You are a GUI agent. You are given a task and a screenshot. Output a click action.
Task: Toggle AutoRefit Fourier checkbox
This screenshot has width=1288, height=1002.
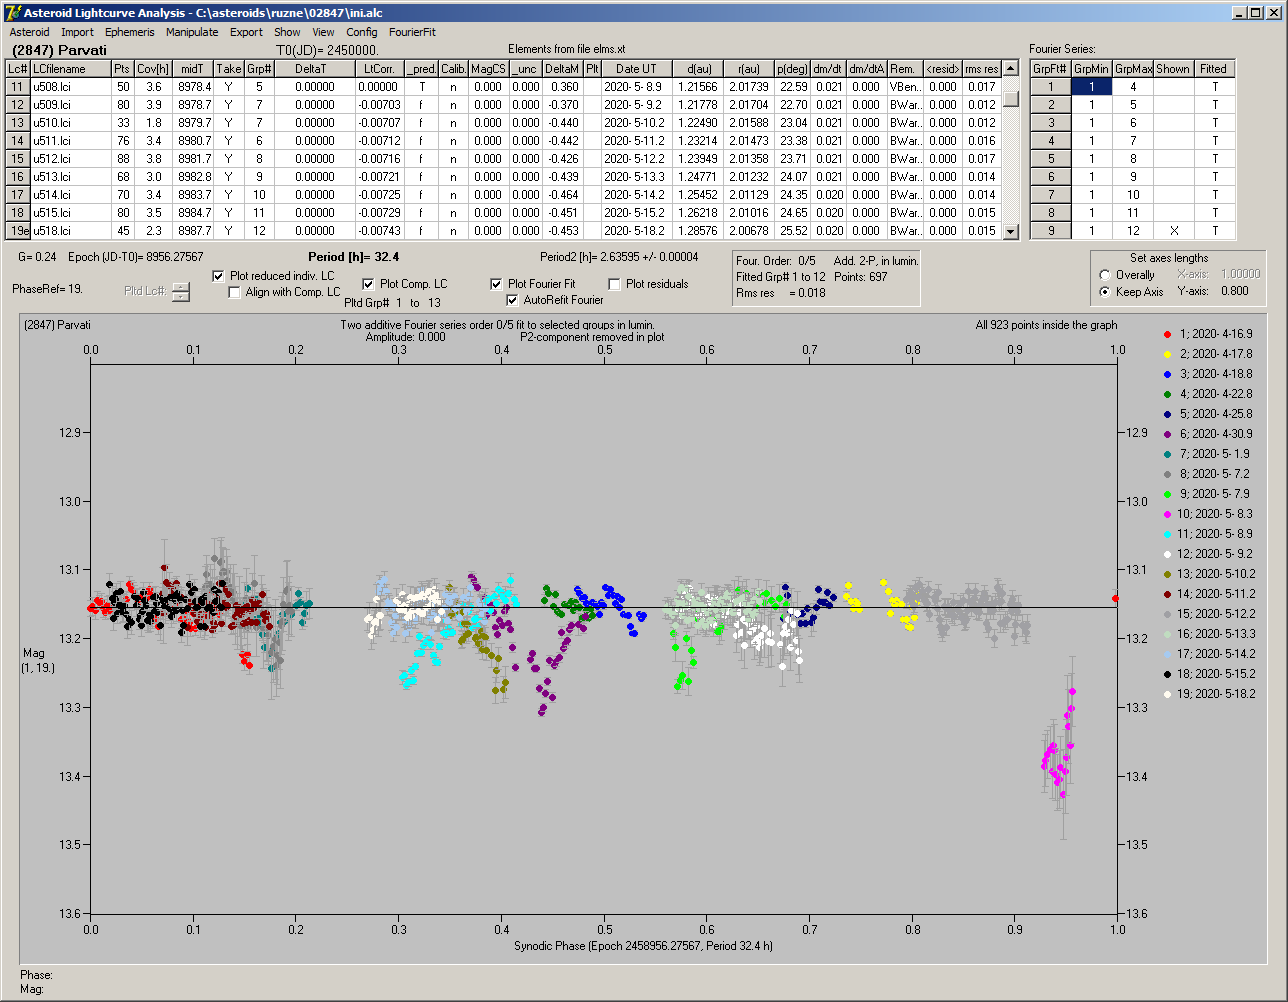[513, 300]
